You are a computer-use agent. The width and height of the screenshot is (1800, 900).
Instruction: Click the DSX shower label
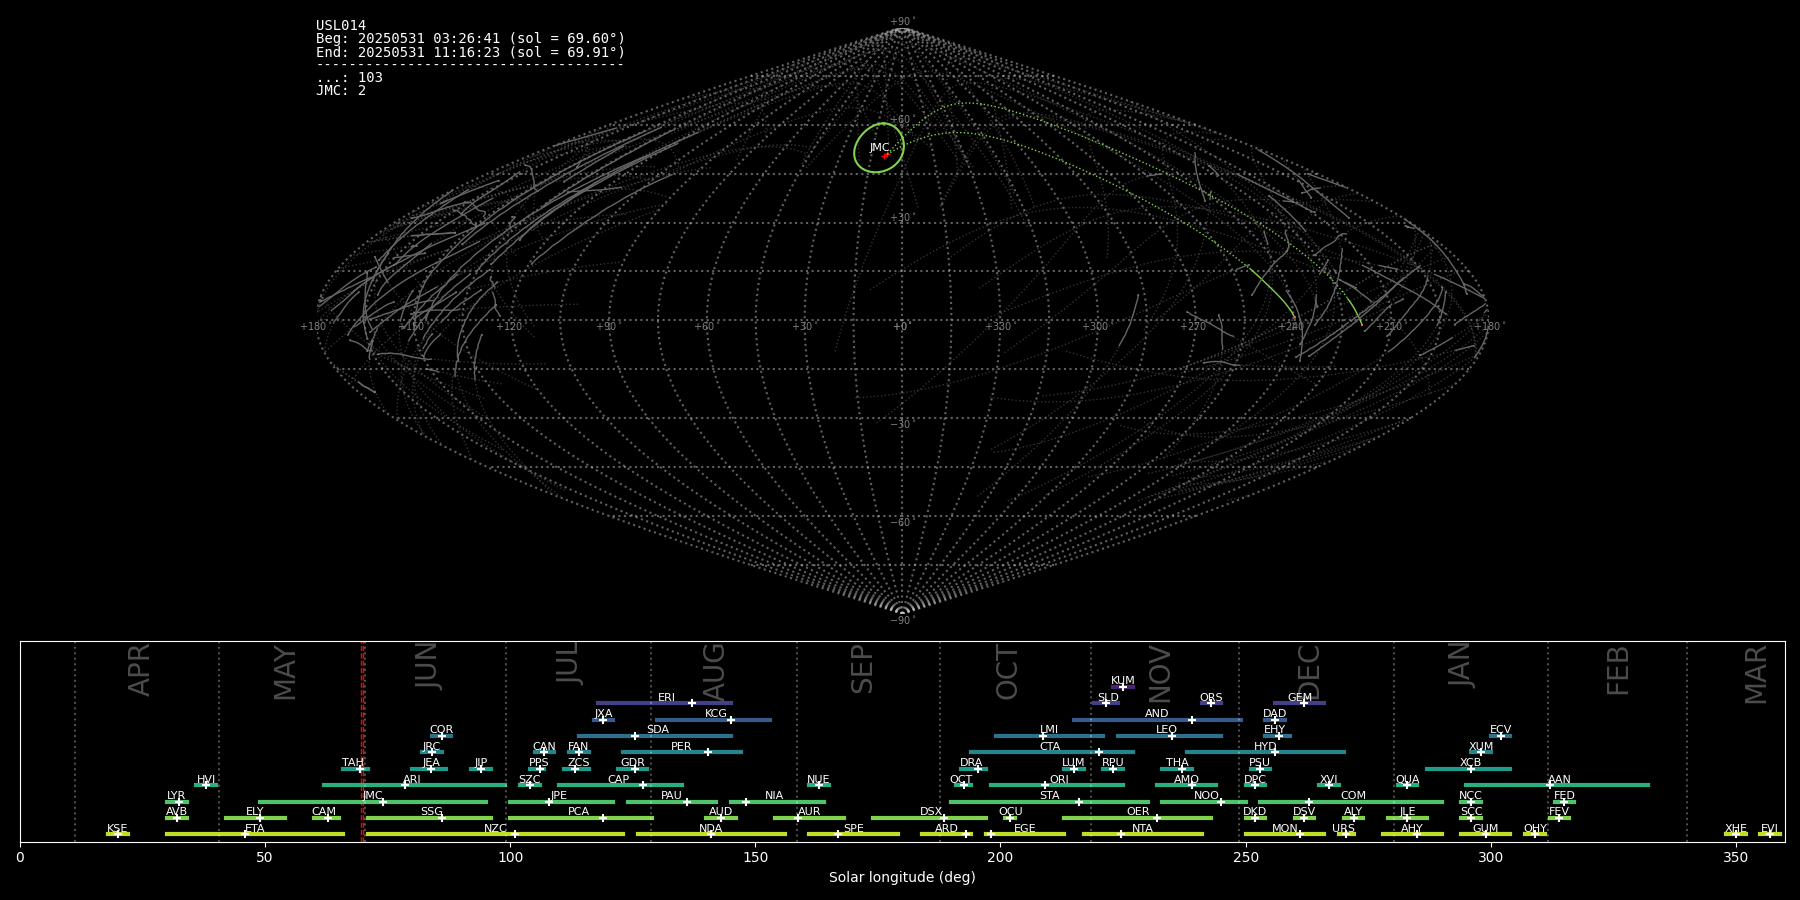point(931,812)
